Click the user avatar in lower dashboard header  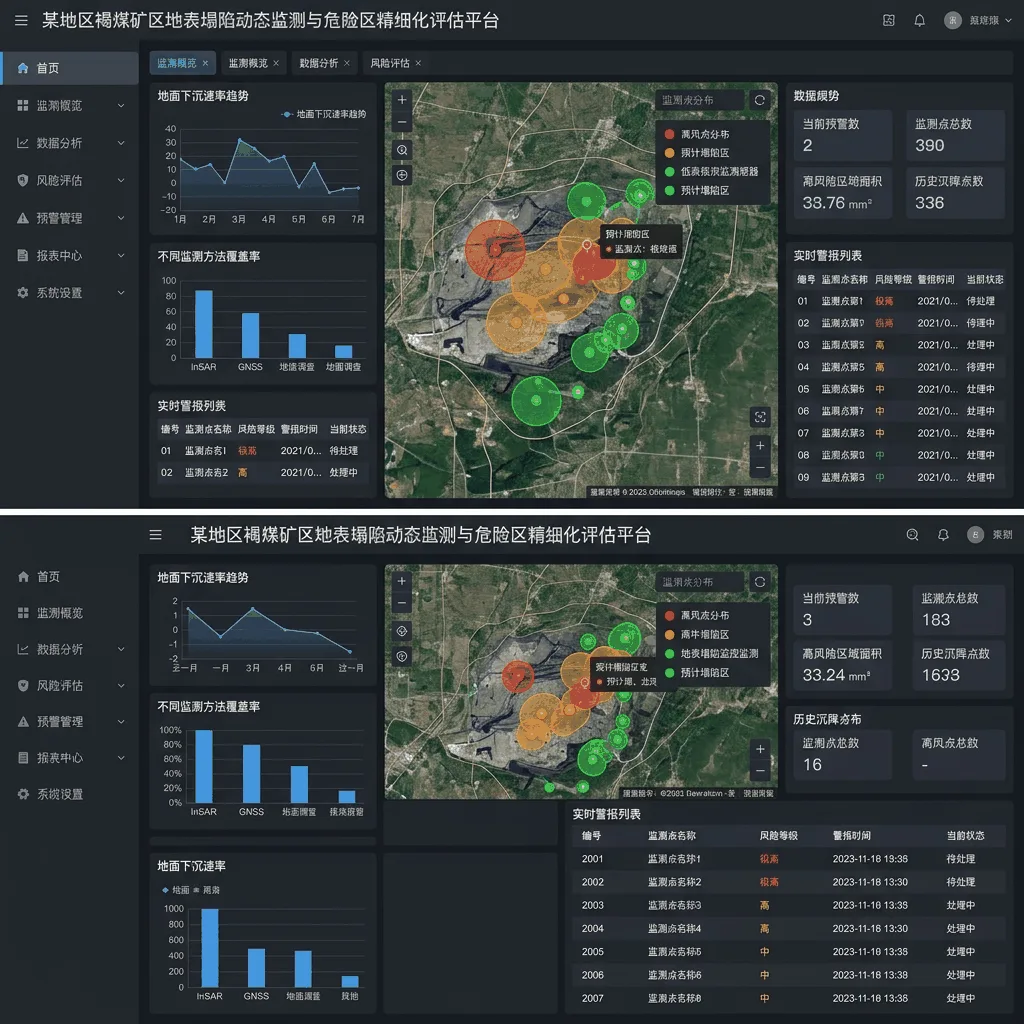975,535
